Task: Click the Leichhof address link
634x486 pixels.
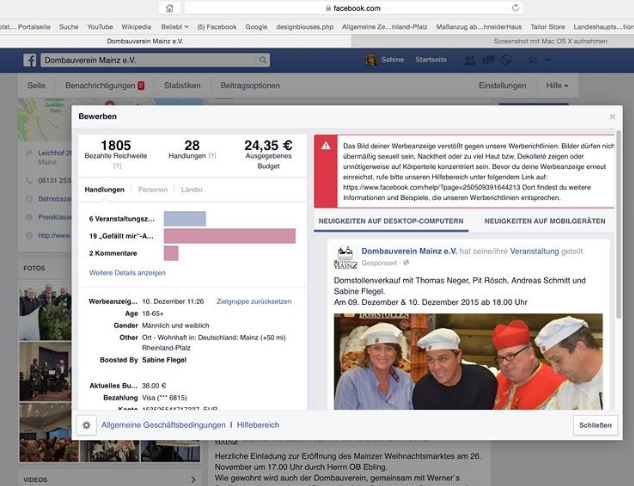Action: coord(55,153)
